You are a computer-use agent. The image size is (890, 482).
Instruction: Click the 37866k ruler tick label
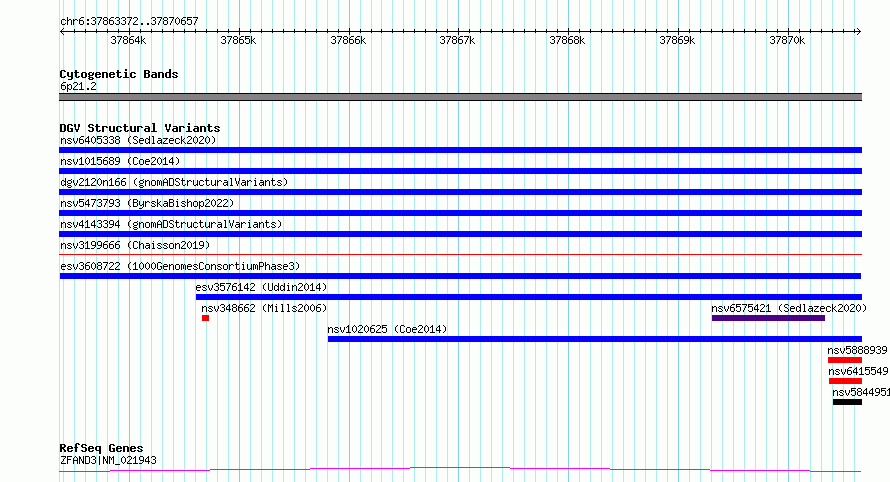(348, 40)
